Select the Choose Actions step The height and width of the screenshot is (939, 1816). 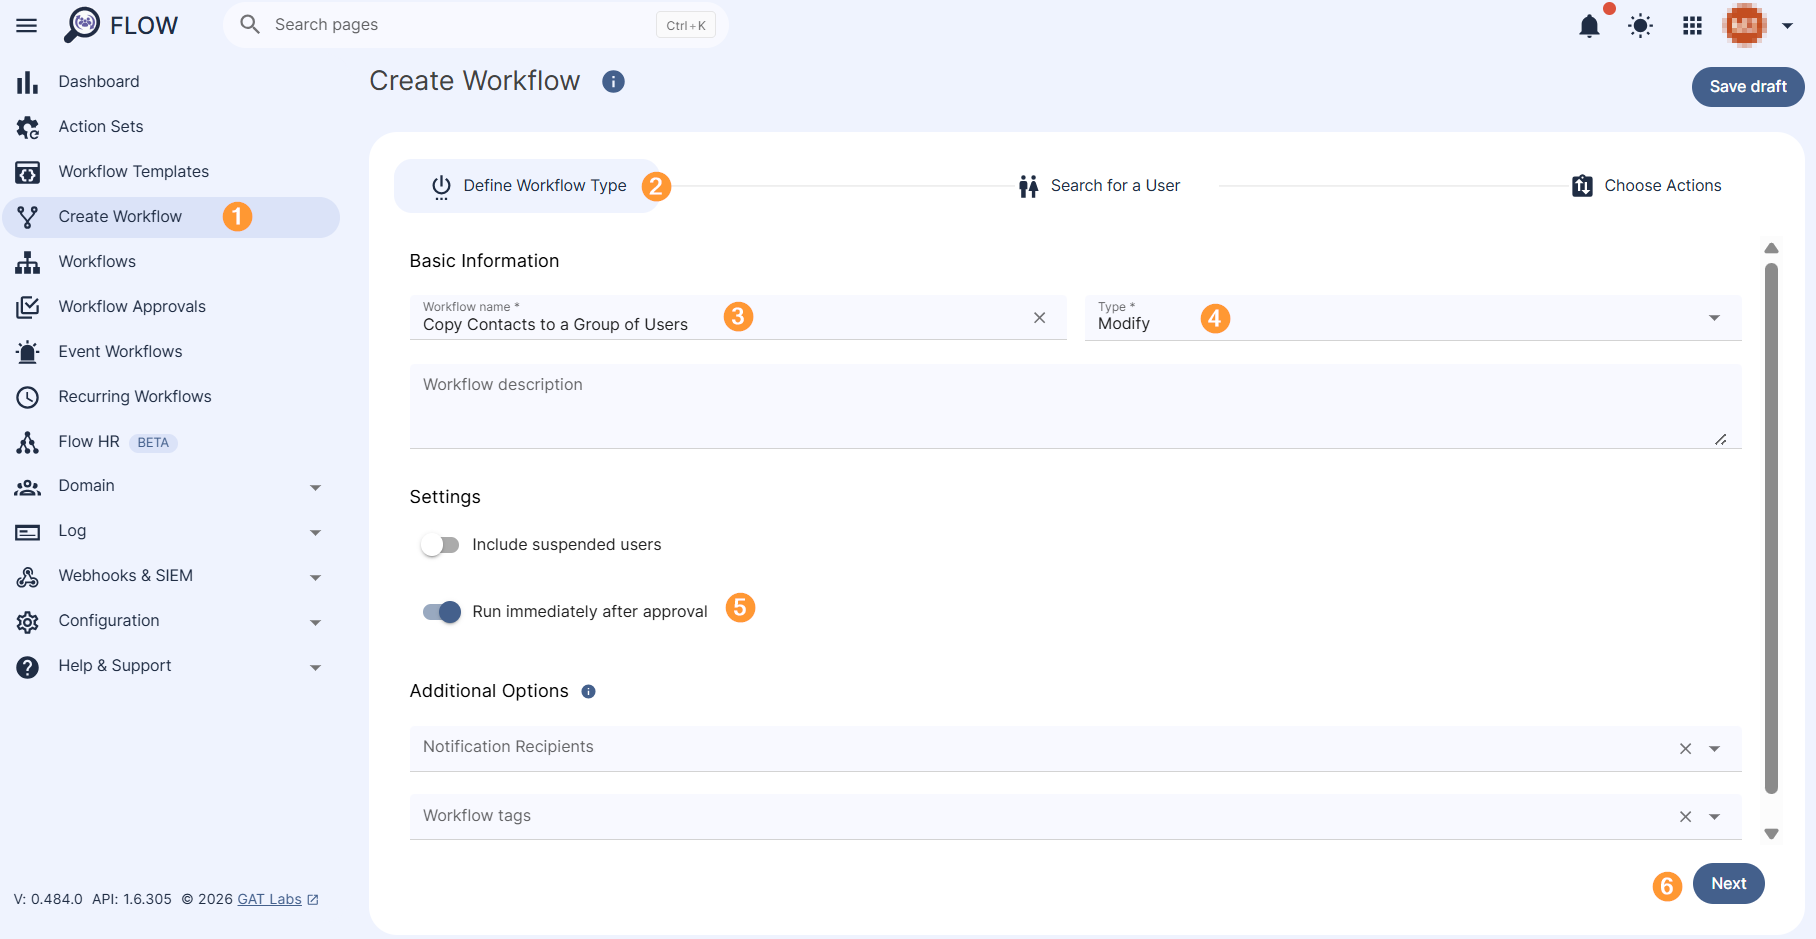1647,186
